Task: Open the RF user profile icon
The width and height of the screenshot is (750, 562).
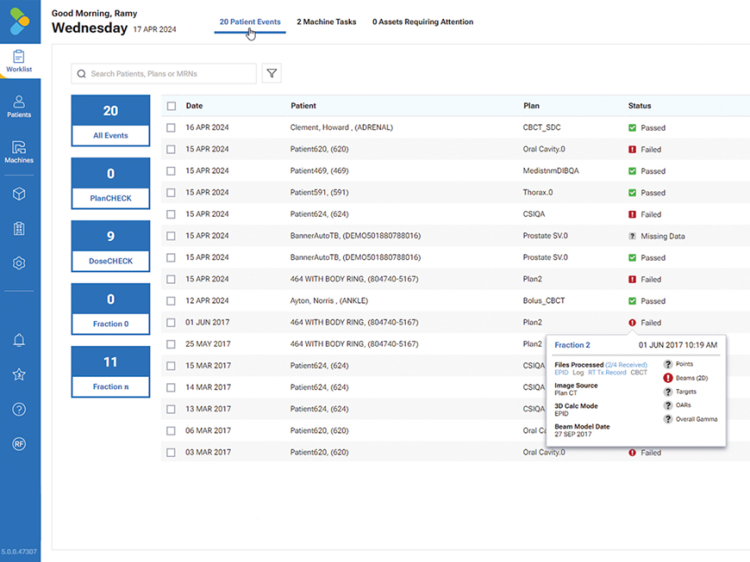Action: (19, 444)
